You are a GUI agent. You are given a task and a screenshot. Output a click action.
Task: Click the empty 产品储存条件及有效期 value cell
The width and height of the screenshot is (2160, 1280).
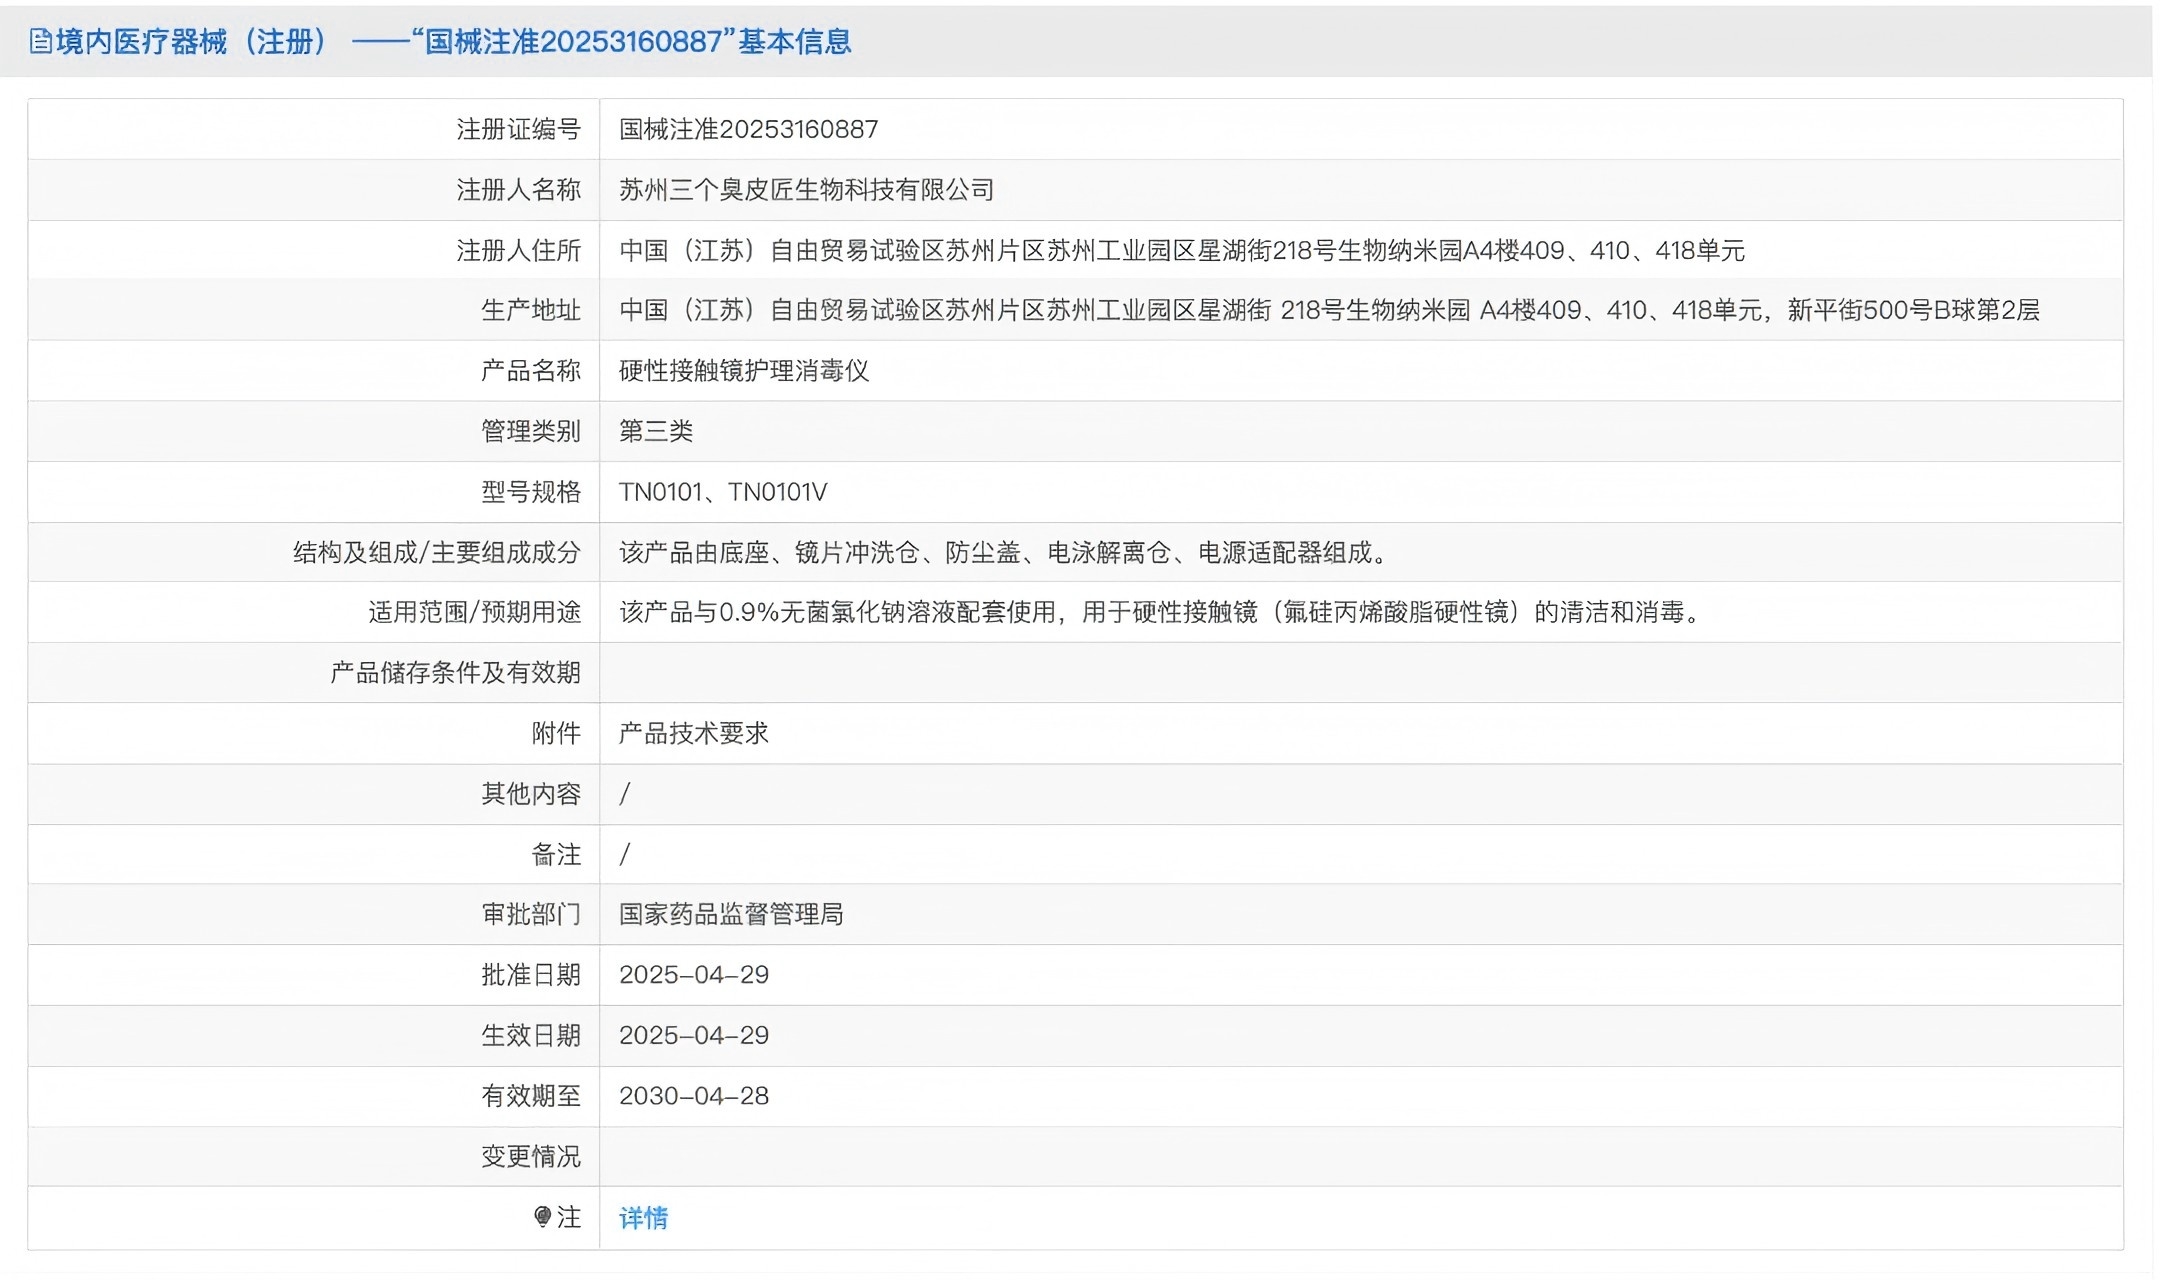click(1360, 673)
